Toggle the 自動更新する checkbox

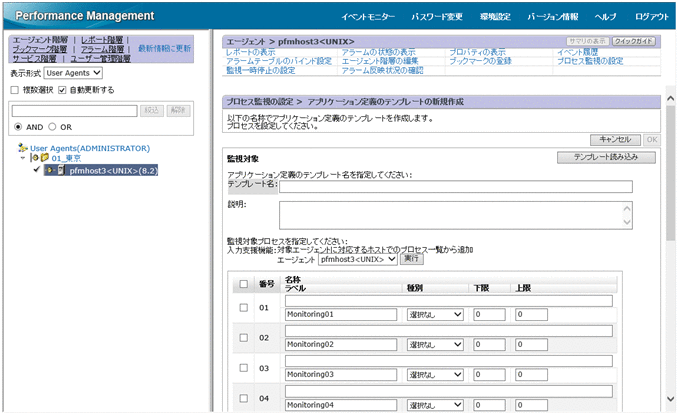point(62,90)
